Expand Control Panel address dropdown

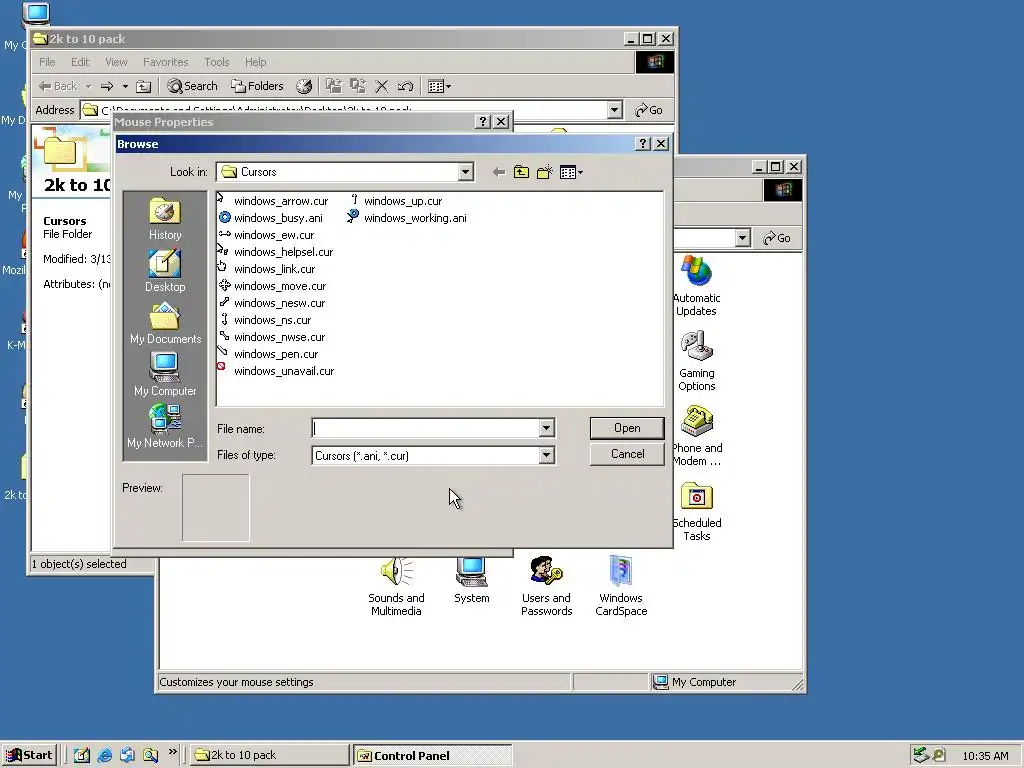742,238
